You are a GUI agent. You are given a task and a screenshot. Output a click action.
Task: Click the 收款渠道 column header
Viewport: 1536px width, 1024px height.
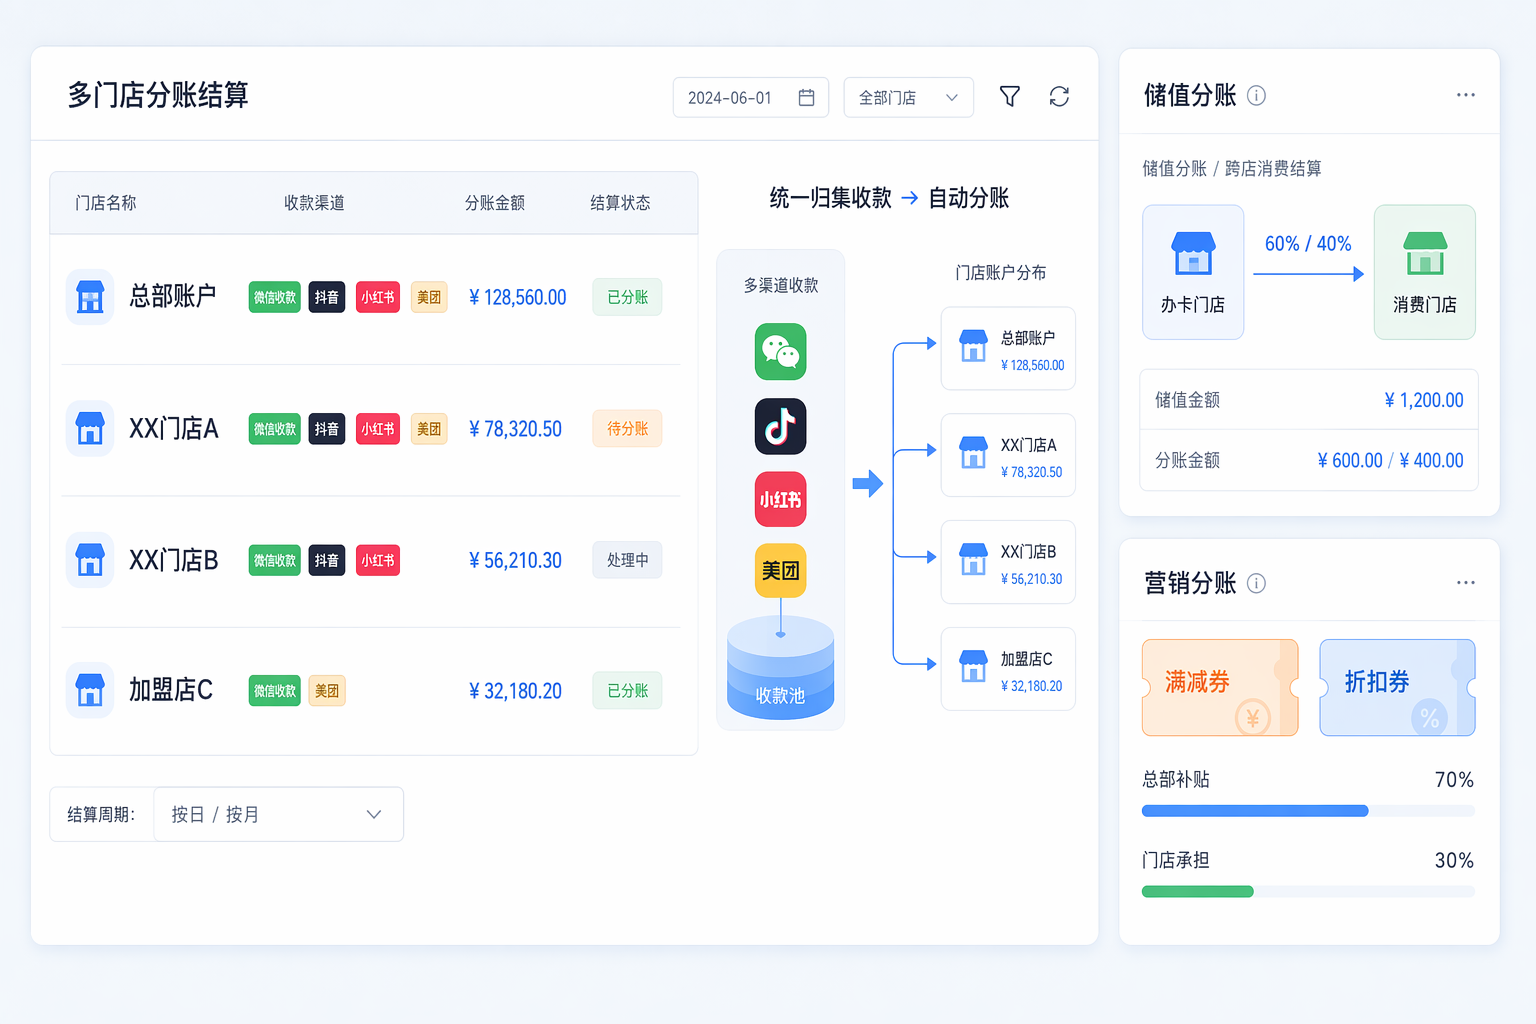(314, 203)
